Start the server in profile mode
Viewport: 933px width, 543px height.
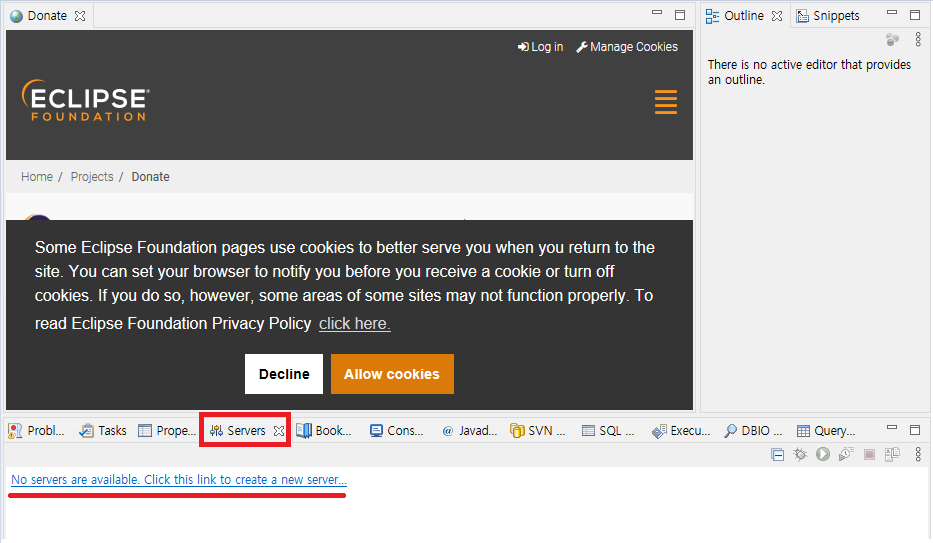coord(846,454)
